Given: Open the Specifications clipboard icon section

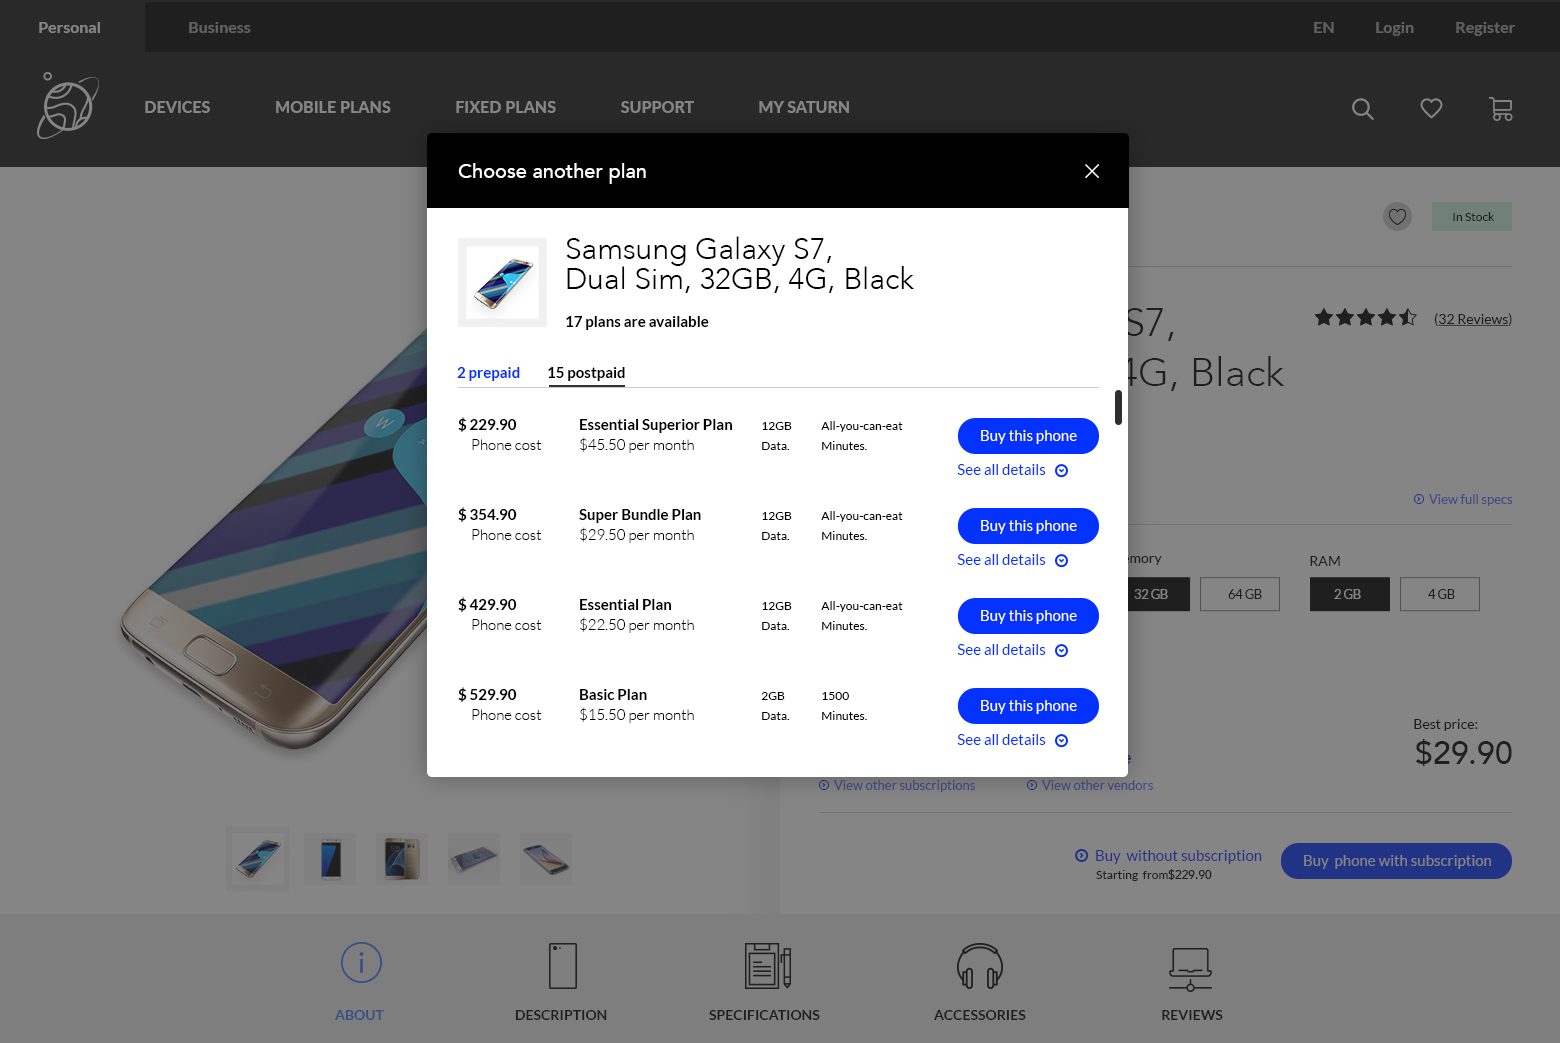Looking at the screenshot, I should click(766, 967).
